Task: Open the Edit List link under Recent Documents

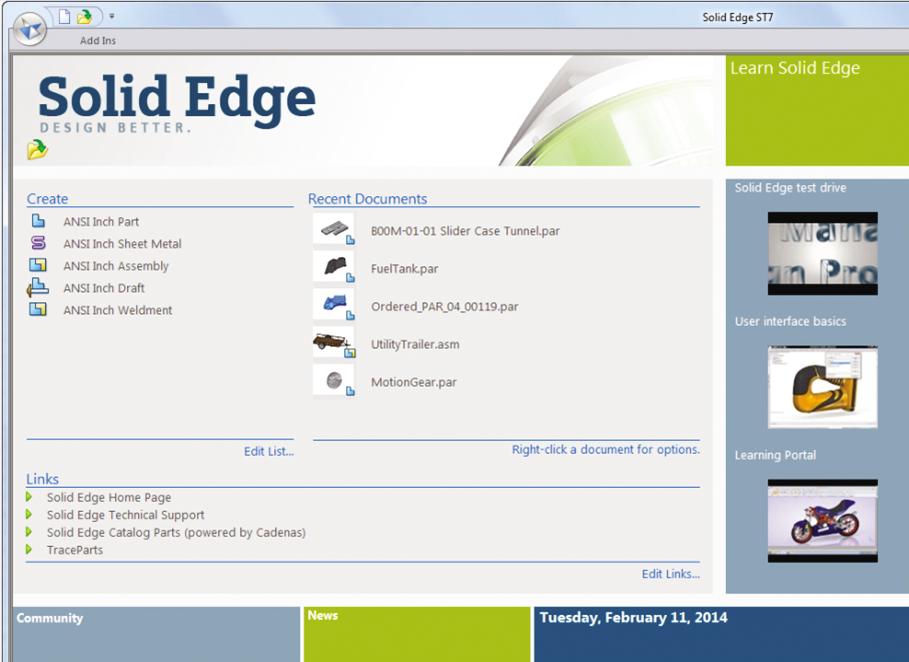Action: click(x=268, y=452)
